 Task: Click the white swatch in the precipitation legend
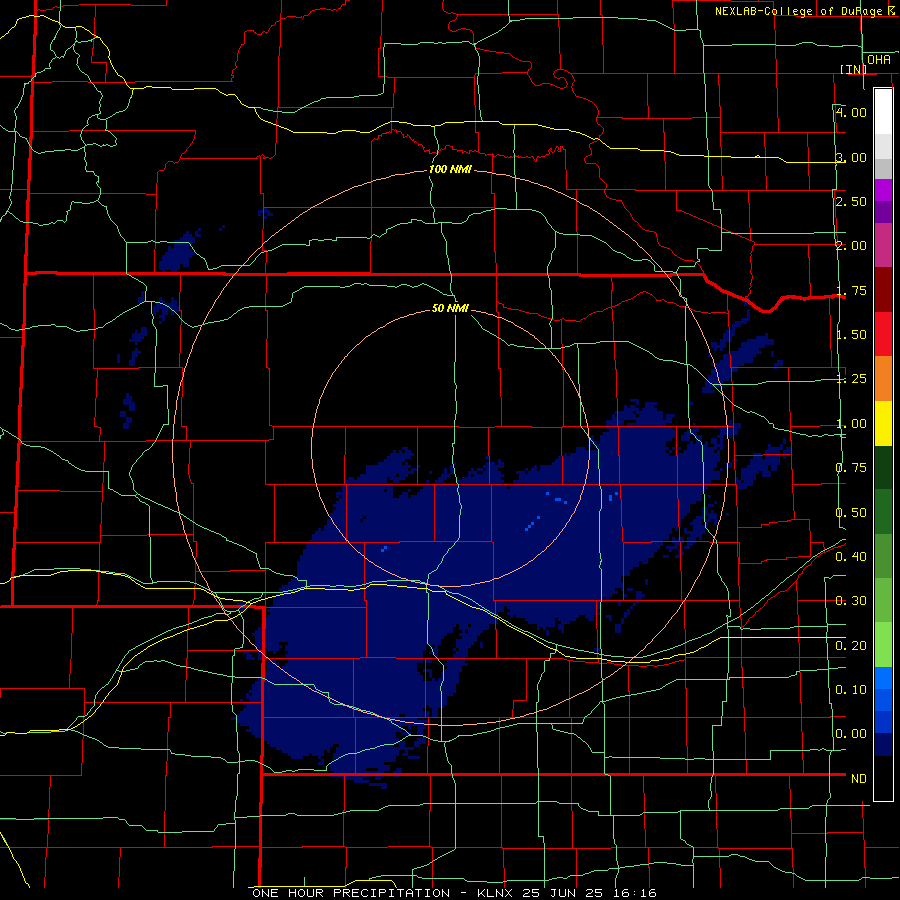(883, 112)
